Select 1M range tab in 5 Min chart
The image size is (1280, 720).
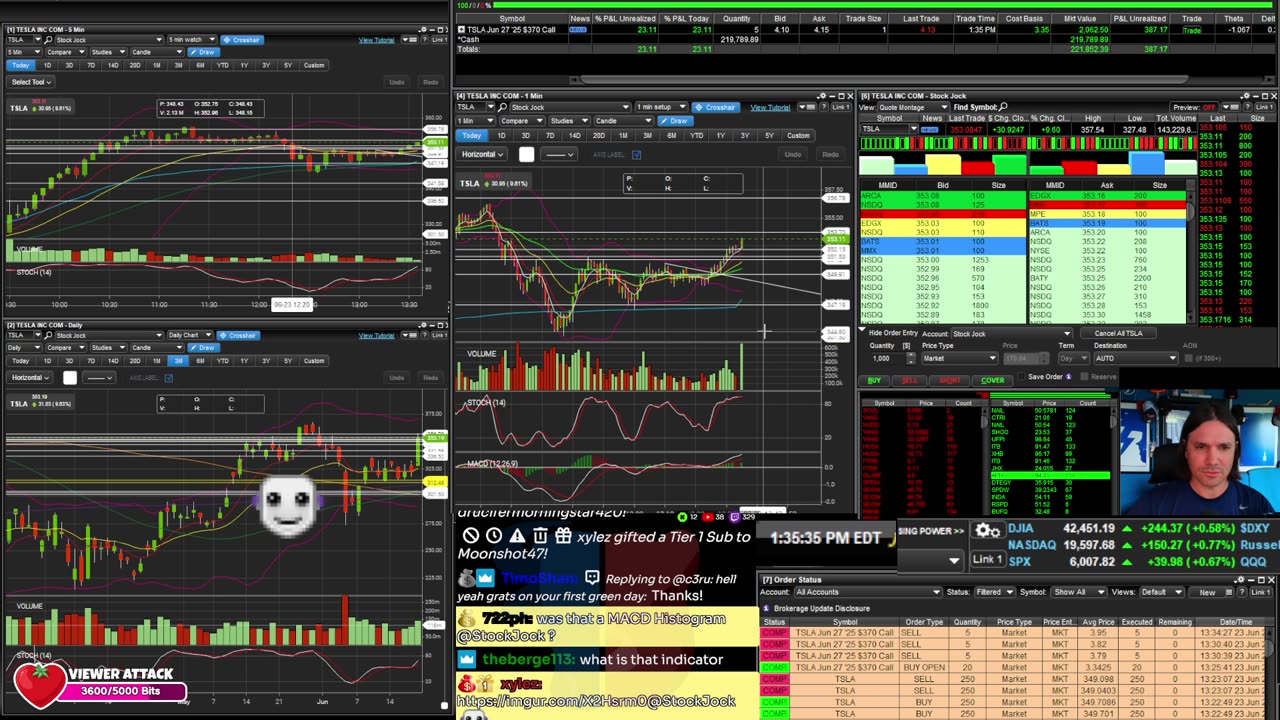pyautogui.click(x=156, y=65)
